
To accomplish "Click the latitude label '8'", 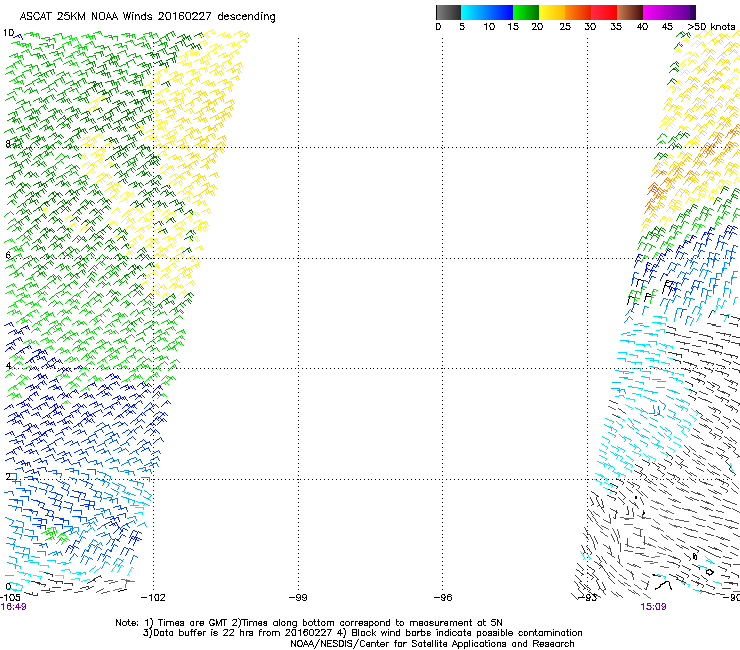I will (x=8, y=144).
